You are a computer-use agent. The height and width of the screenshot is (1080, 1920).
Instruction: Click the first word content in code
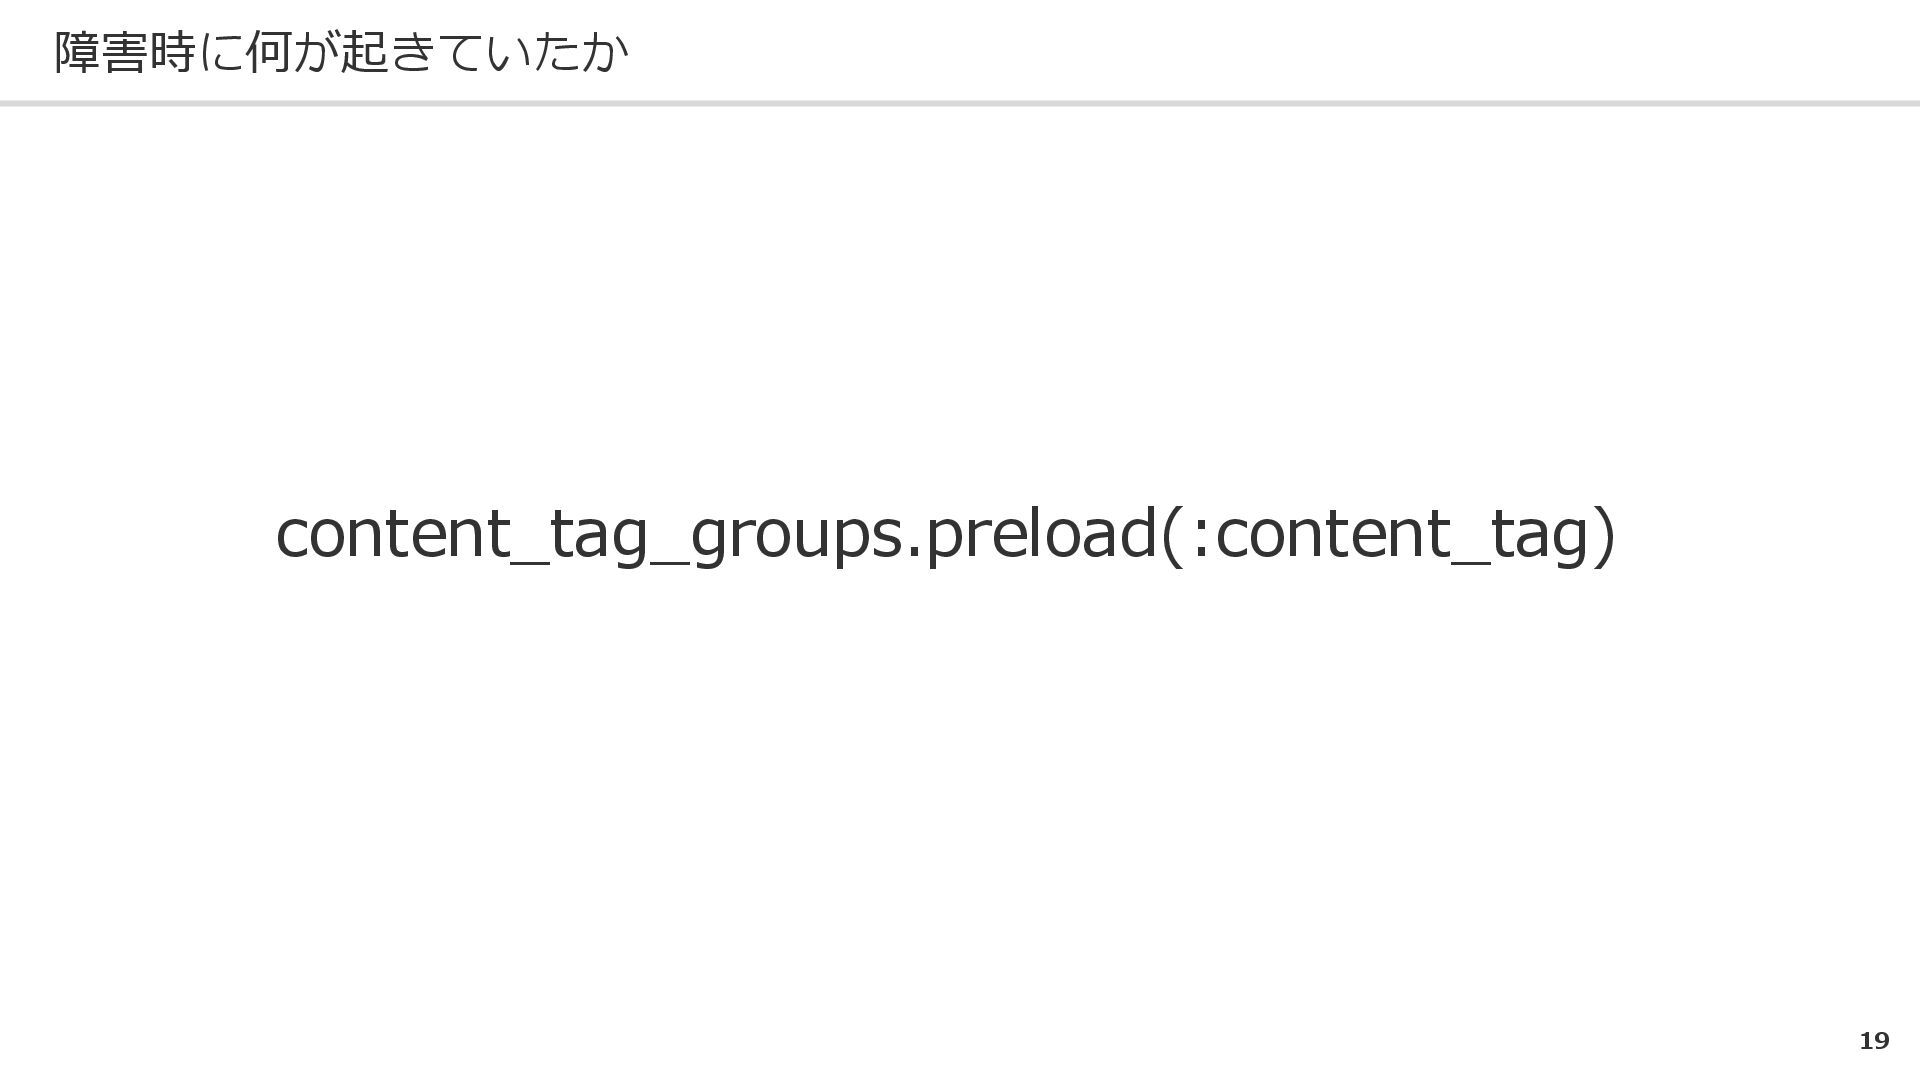tap(393, 535)
